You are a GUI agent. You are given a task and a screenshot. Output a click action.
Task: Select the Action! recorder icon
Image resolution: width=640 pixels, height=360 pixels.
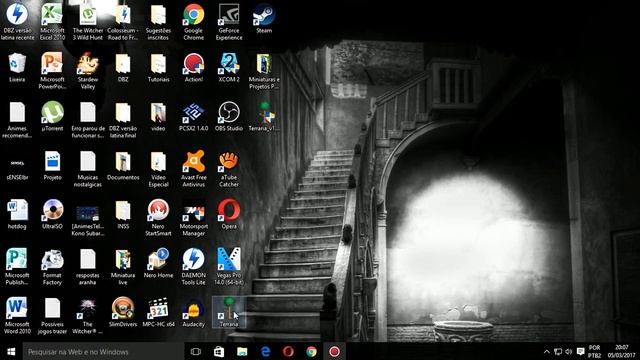click(x=193, y=68)
